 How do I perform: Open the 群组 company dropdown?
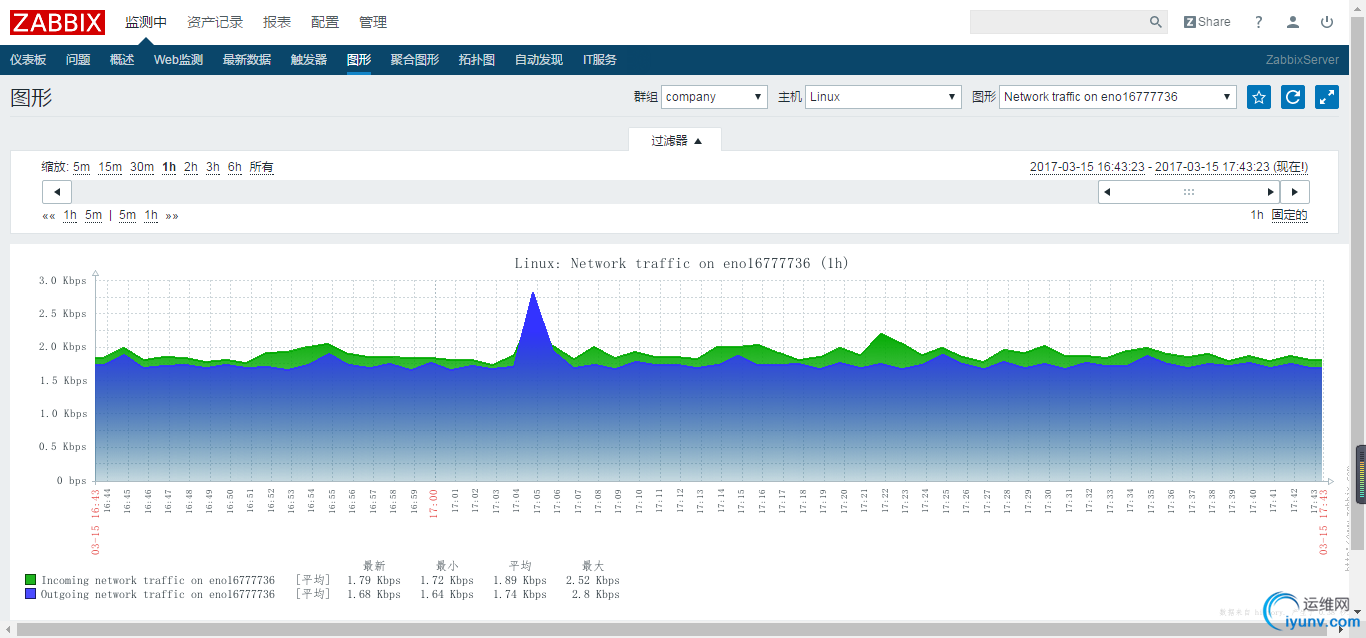click(714, 97)
